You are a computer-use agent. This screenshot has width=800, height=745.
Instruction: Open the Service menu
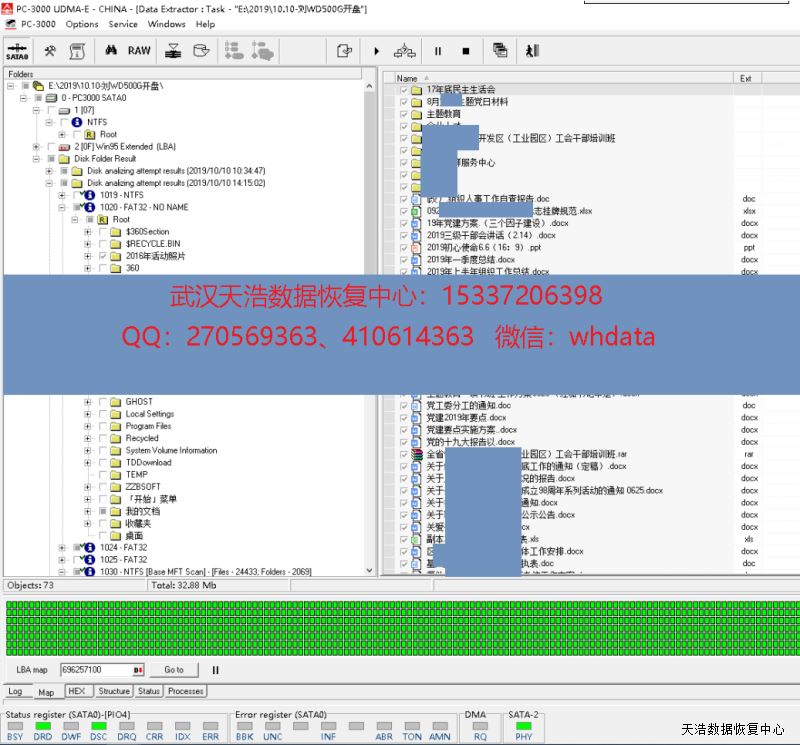click(x=123, y=24)
